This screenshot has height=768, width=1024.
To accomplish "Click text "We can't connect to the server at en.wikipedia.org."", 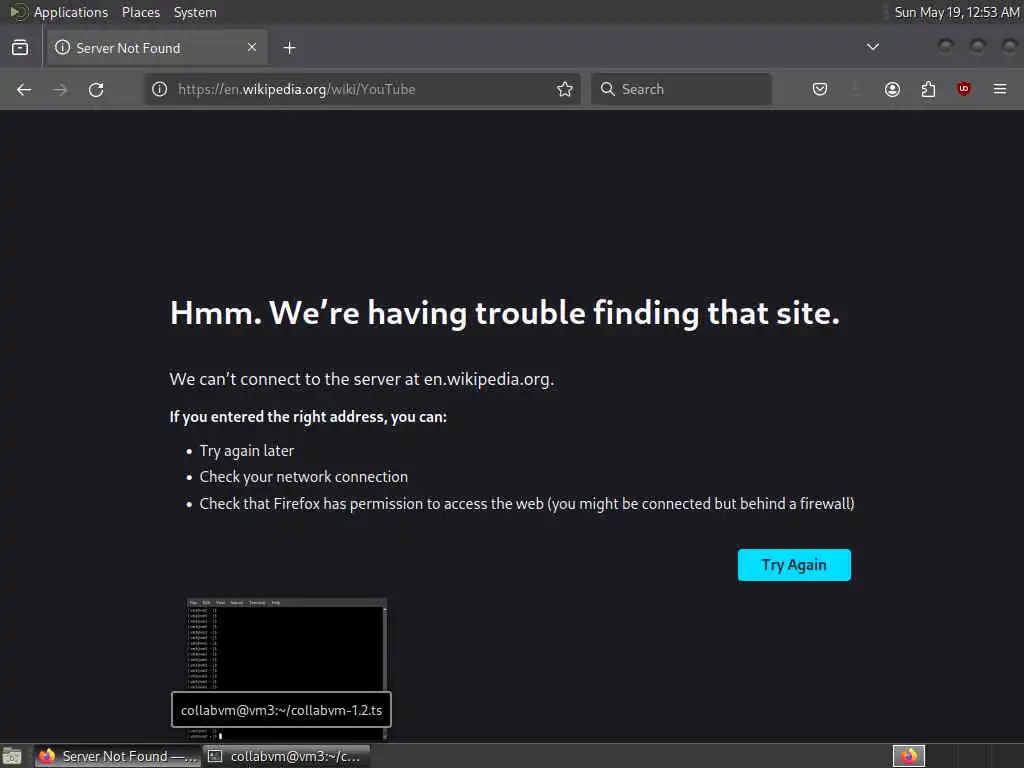I will (362, 379).
